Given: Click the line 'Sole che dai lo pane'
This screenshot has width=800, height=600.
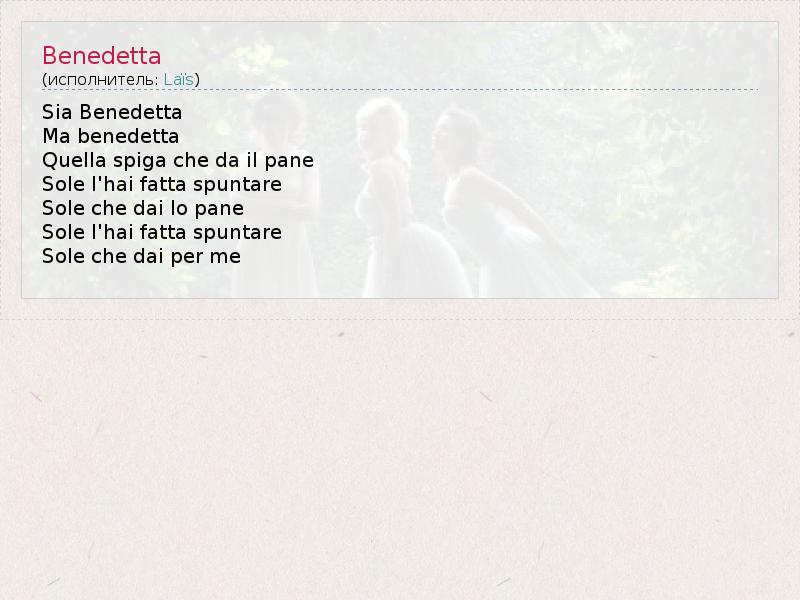Looking at the screenshot, I should coord(143,208).
